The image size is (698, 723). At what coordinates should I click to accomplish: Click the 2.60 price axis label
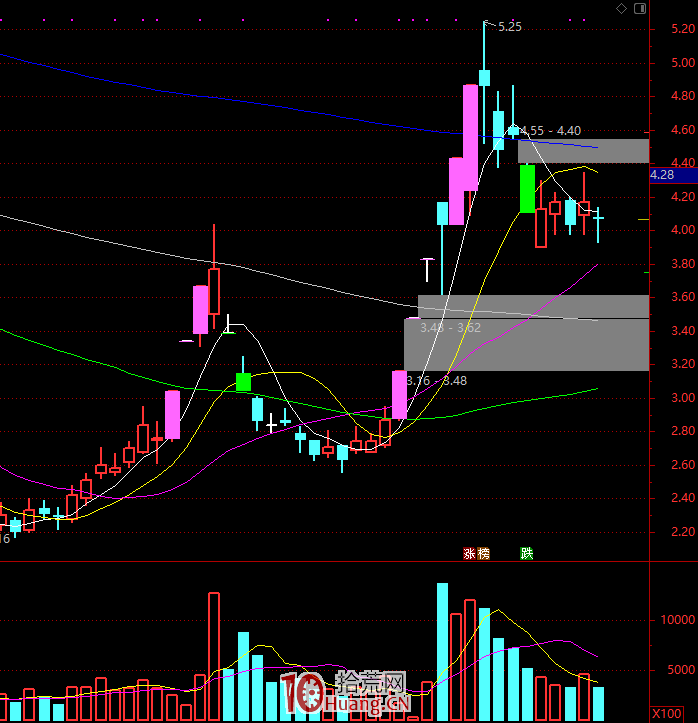[x=683, y=465]
